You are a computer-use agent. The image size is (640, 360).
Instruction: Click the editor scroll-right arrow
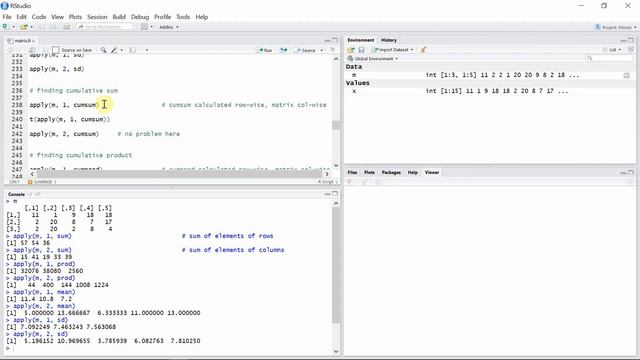(327, 174)
